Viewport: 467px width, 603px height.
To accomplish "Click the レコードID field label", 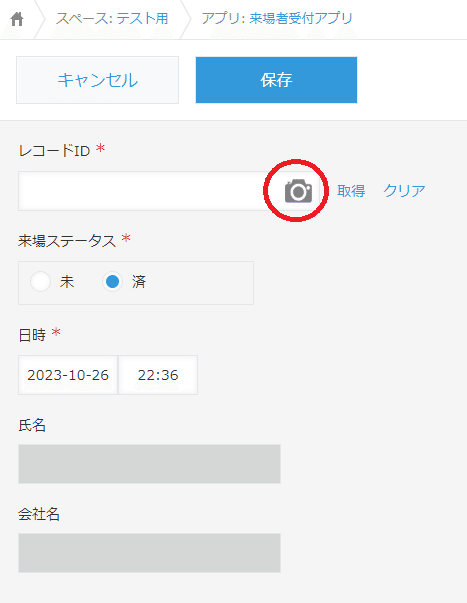I will 54,151.
